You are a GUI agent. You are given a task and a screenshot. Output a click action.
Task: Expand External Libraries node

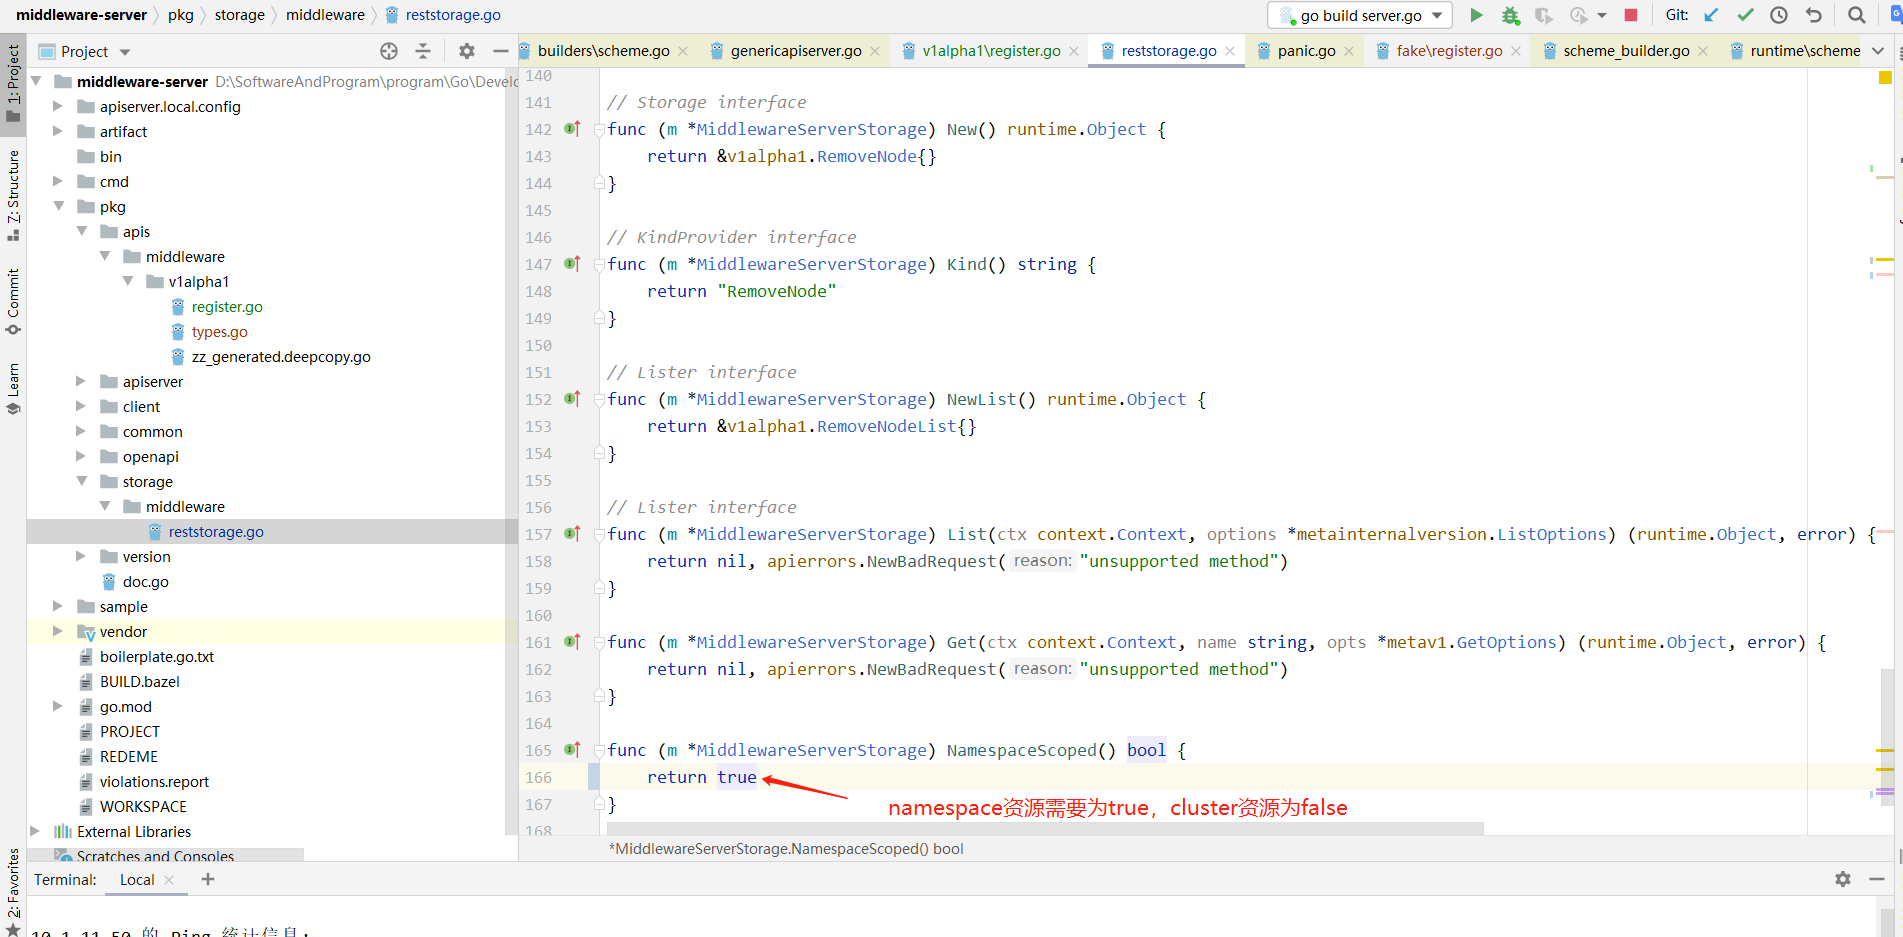[35, 831]
